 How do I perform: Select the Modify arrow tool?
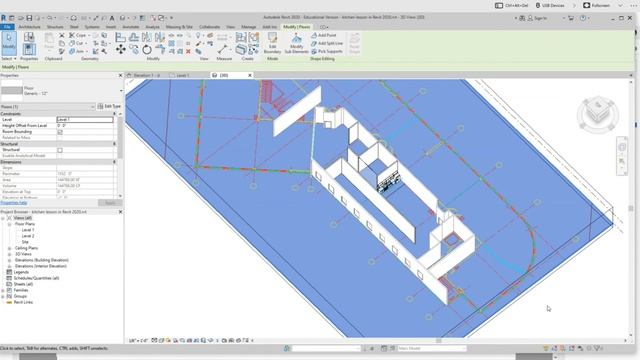tap(9, 43)
